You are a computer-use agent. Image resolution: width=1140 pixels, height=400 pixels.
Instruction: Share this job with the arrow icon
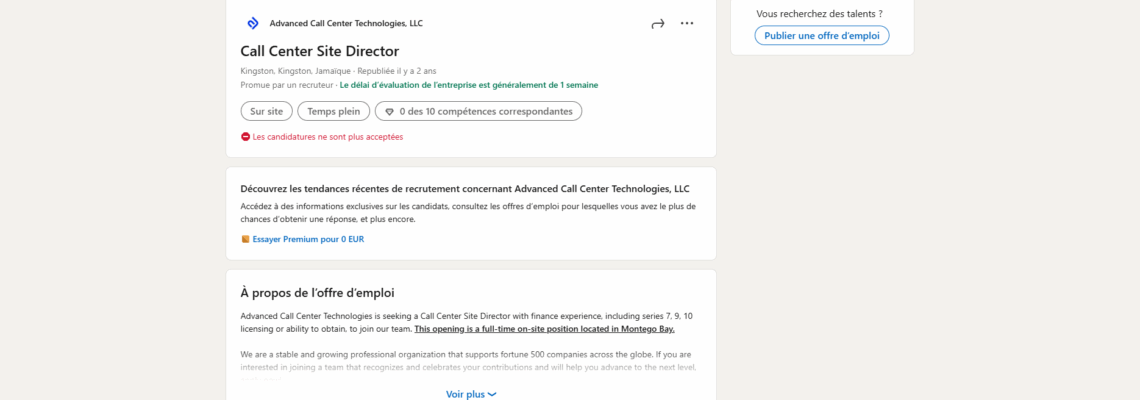657,23
